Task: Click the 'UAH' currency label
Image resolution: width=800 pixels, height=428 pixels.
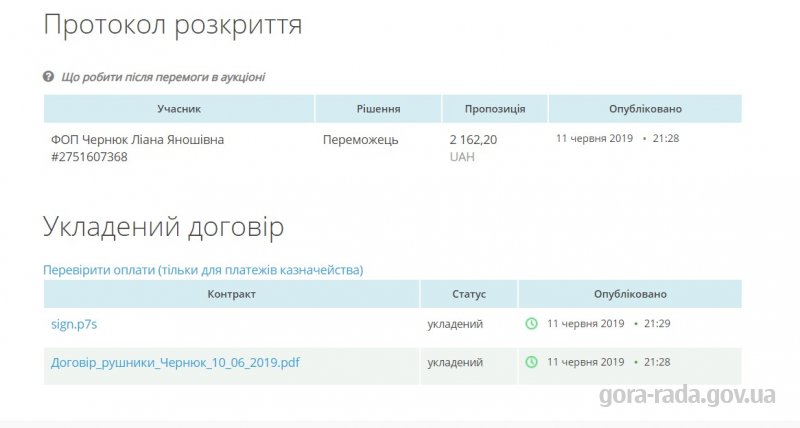Action: [x=462, y=157]
